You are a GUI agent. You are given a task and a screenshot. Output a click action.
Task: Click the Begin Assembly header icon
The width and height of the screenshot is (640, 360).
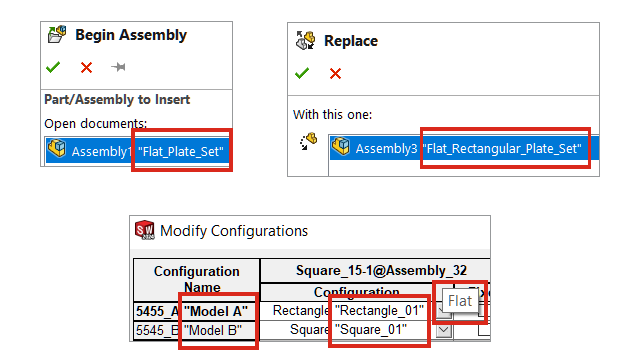click(x=57, y=34)
